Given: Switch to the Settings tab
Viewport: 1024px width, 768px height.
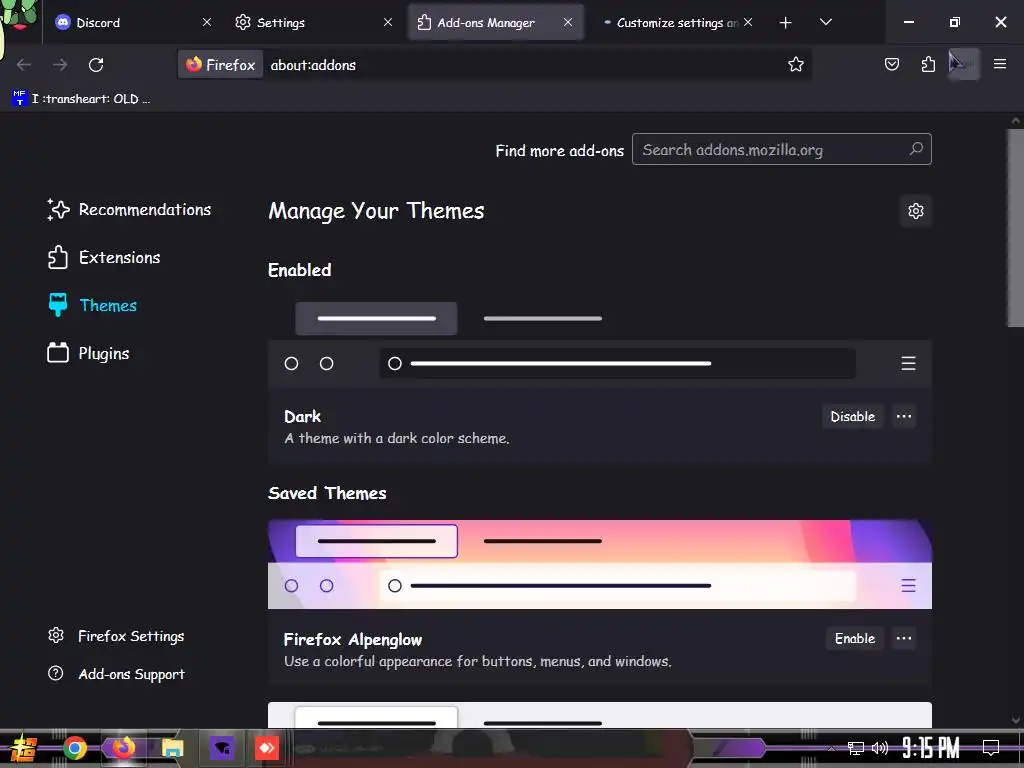Looking at the screenshot, I should coord(315,22).
